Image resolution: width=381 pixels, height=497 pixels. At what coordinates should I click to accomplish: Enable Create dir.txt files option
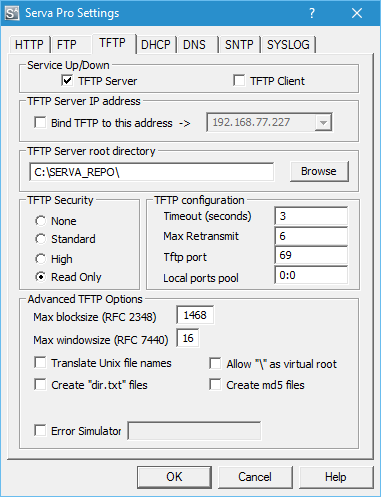click(40, 384)
